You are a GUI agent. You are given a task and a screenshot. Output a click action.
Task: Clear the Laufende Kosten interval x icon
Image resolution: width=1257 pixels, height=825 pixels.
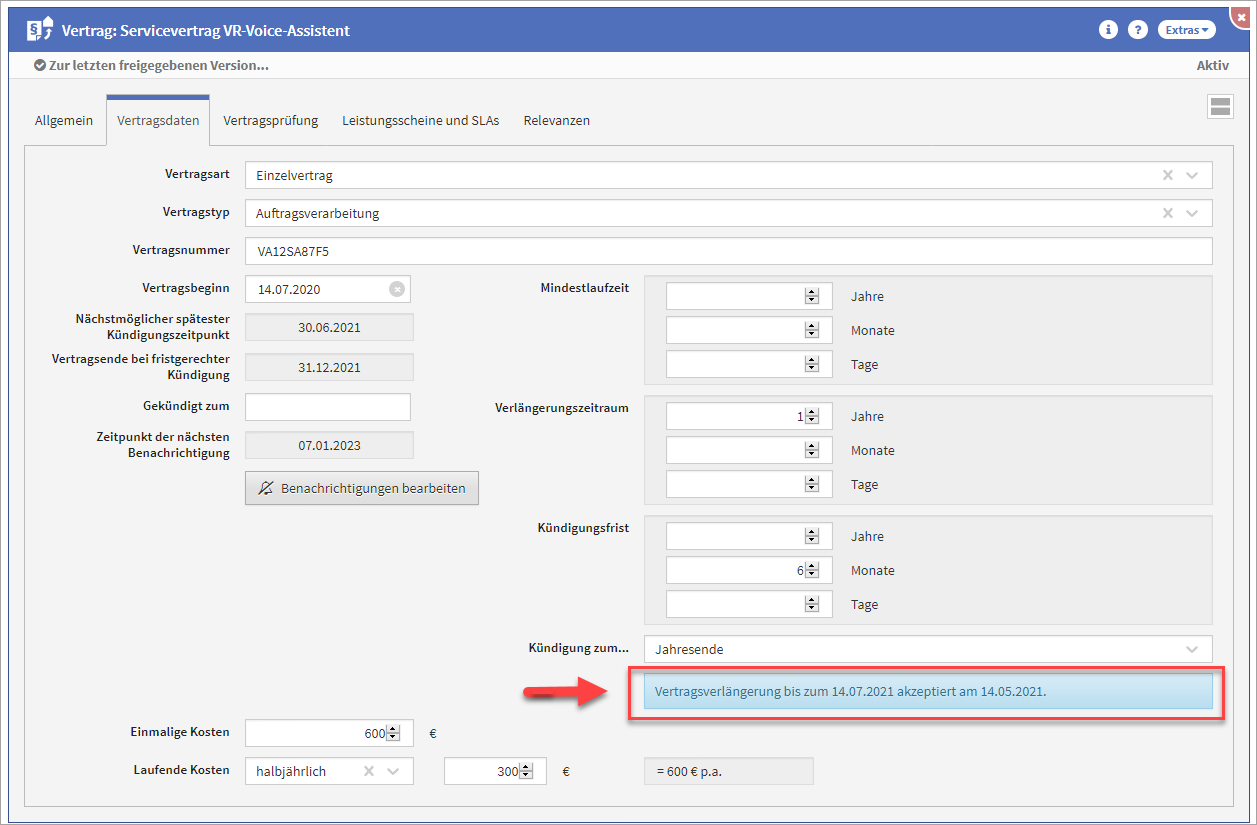(368, 771)
